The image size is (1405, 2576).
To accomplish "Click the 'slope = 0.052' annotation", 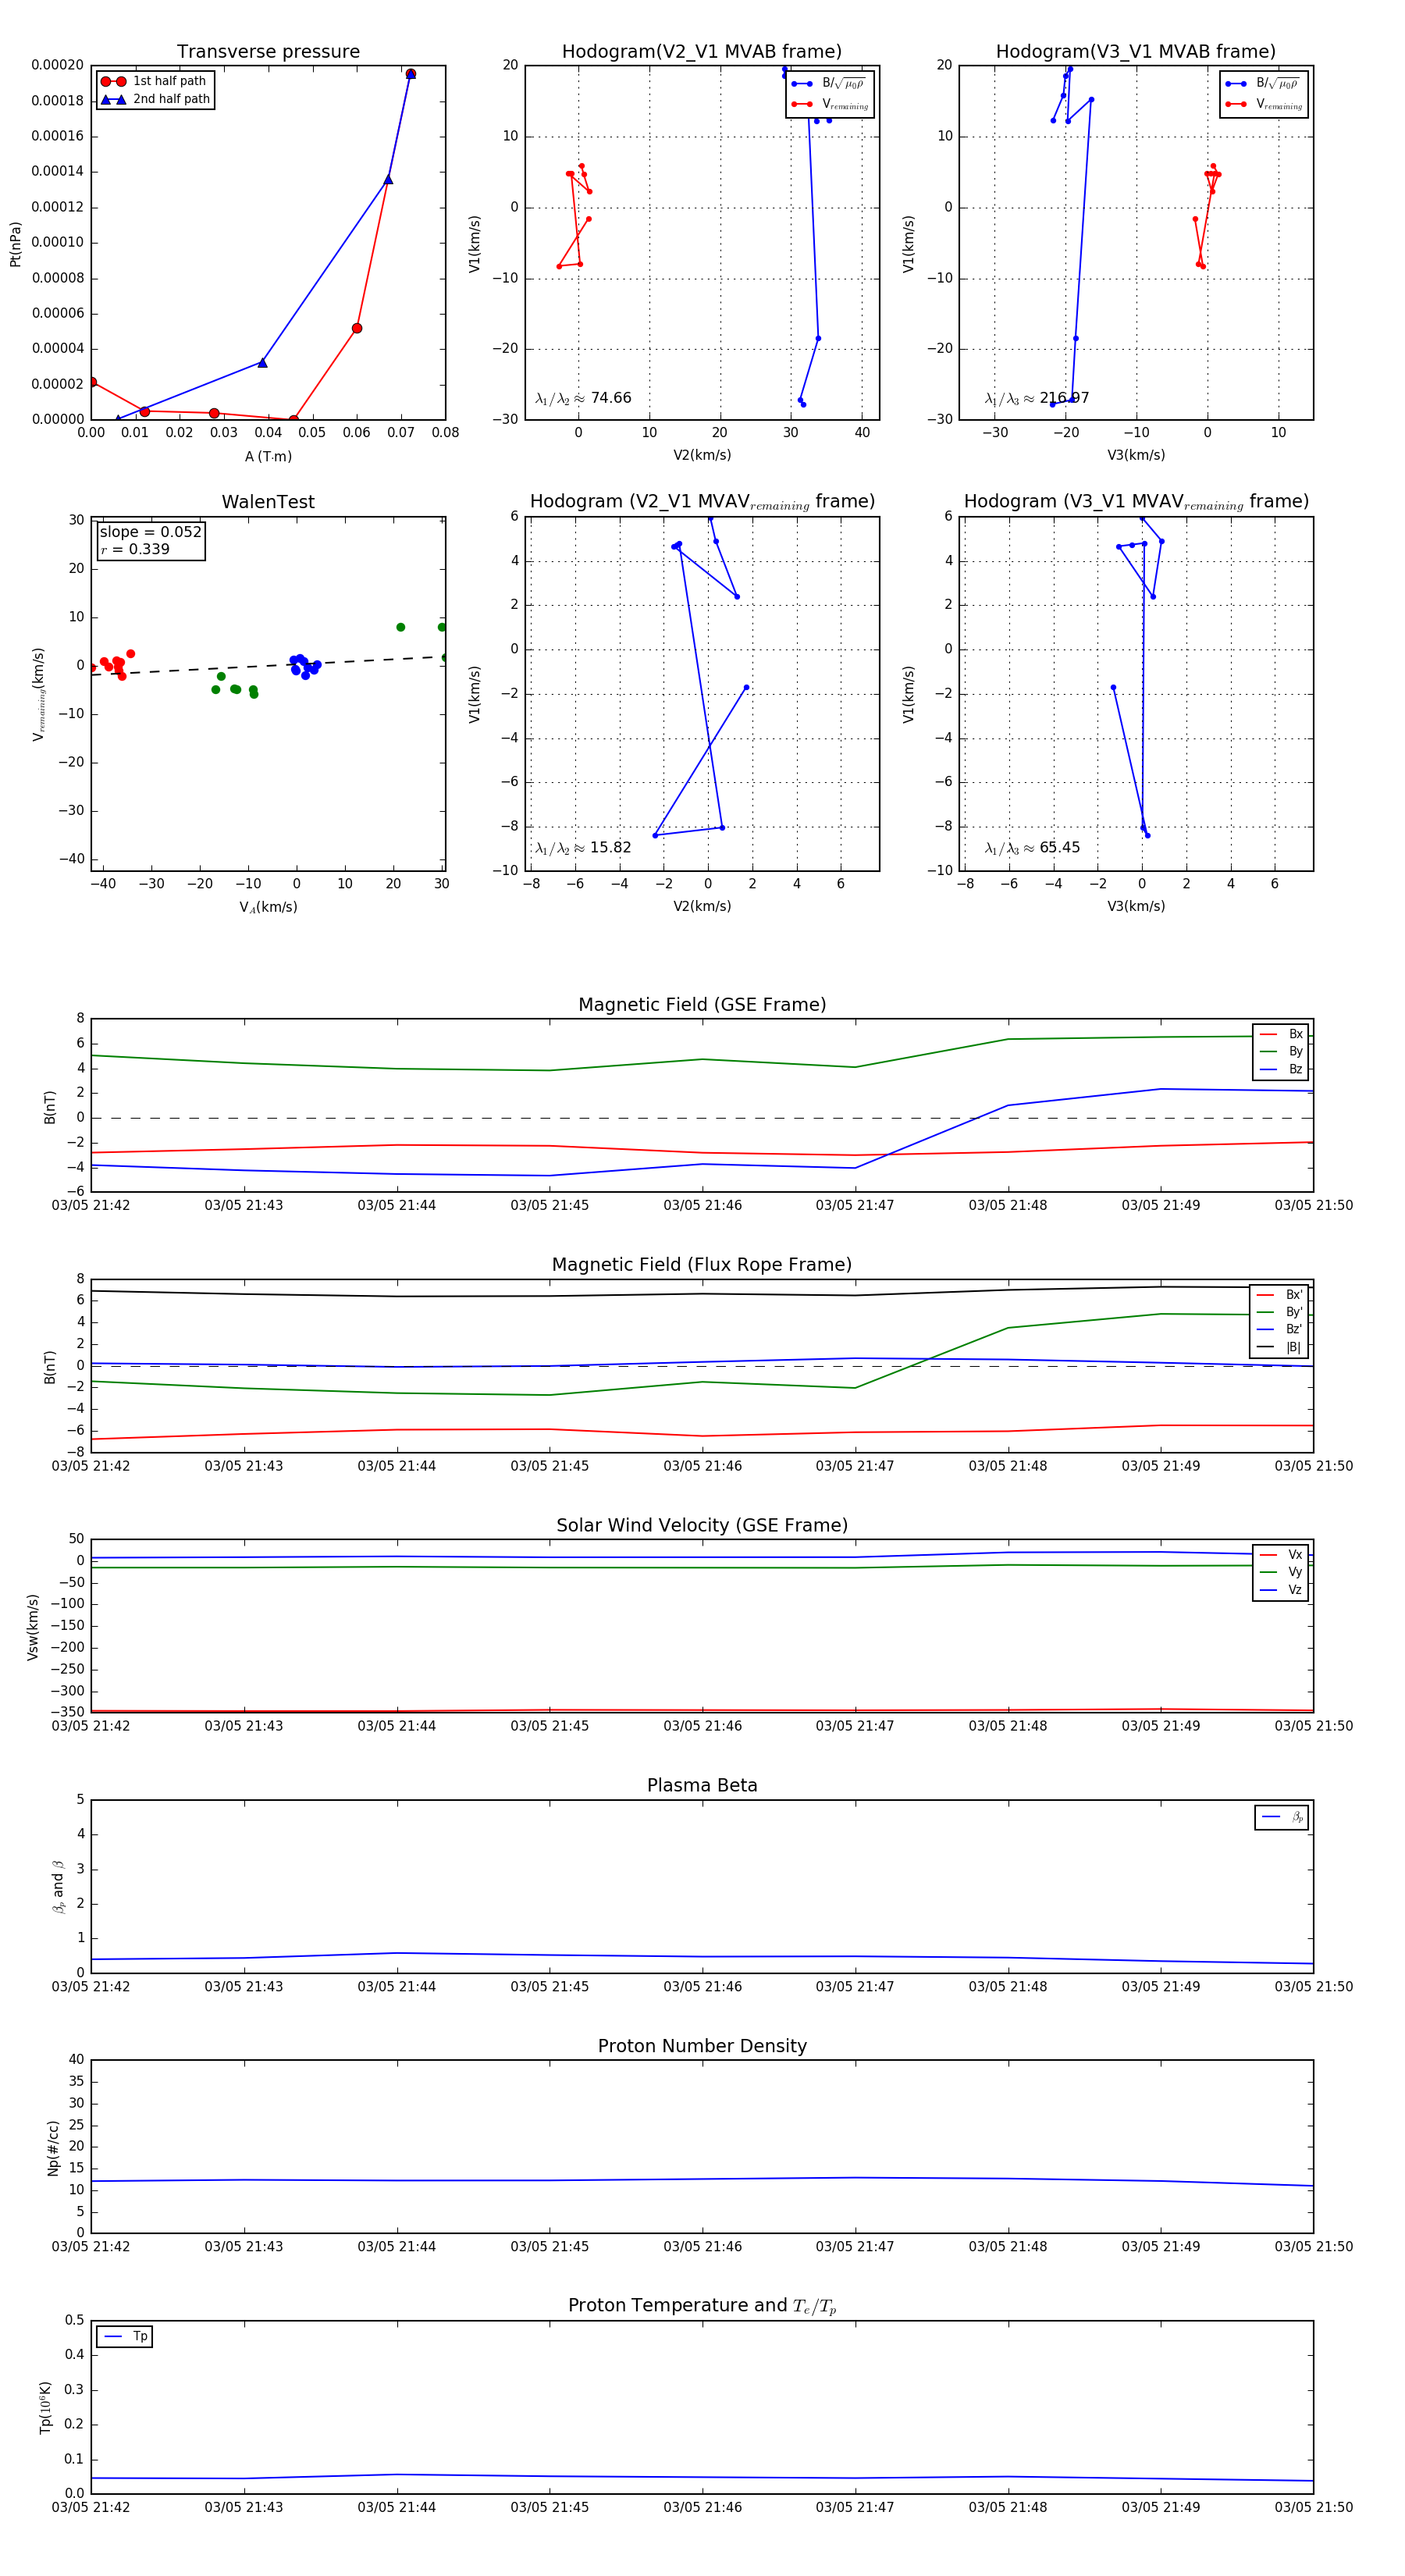I will pos(151,532).
